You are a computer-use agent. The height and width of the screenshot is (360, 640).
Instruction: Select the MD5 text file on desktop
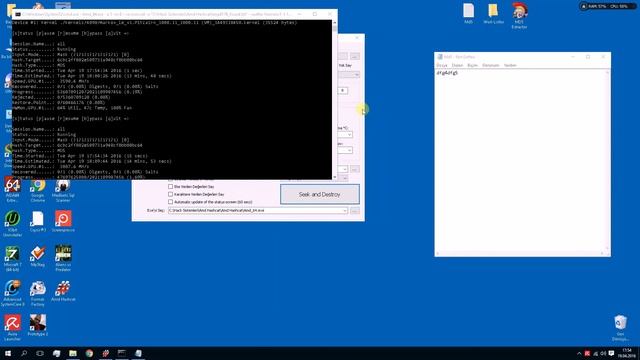[x=469, y=13]
